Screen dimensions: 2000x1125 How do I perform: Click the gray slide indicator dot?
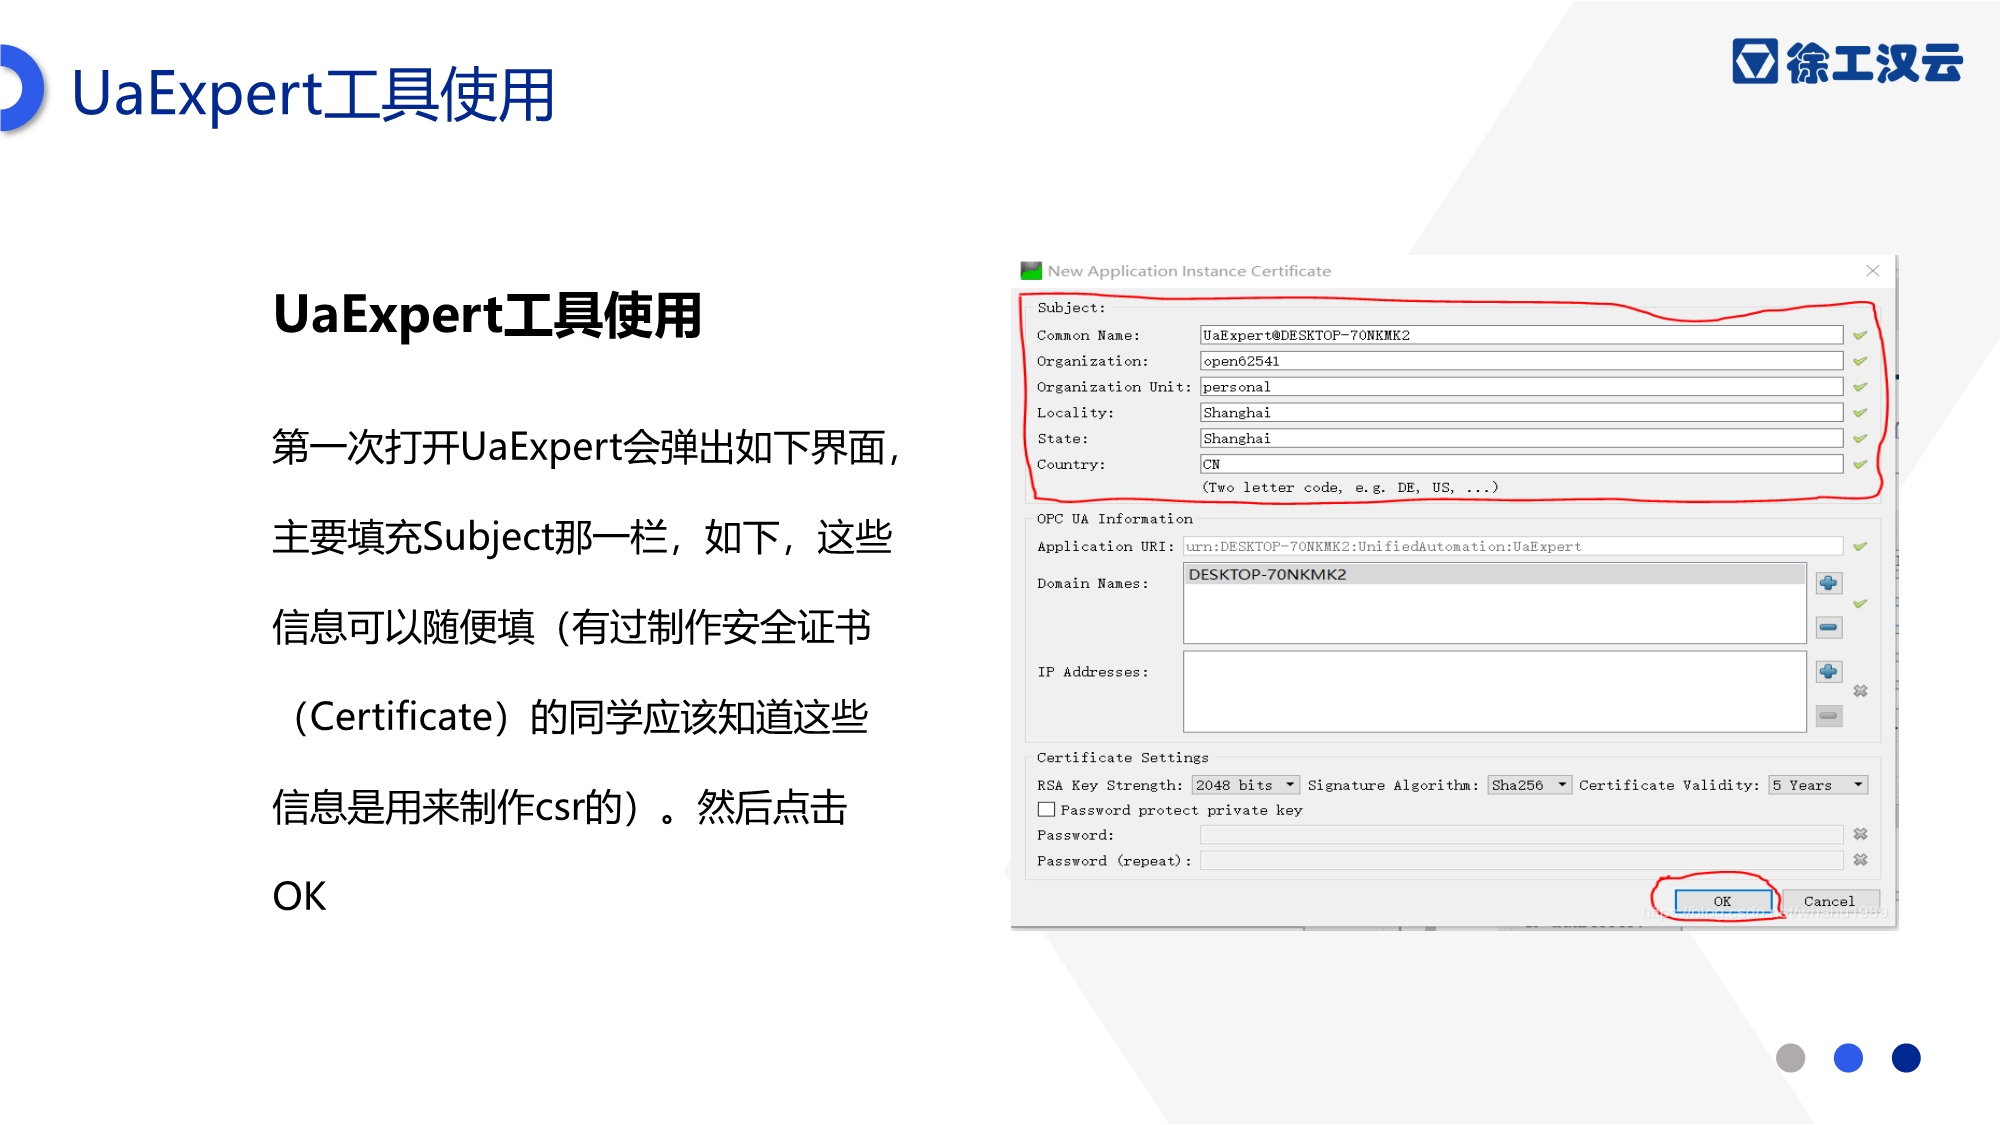click(x=1790, y=1058)
